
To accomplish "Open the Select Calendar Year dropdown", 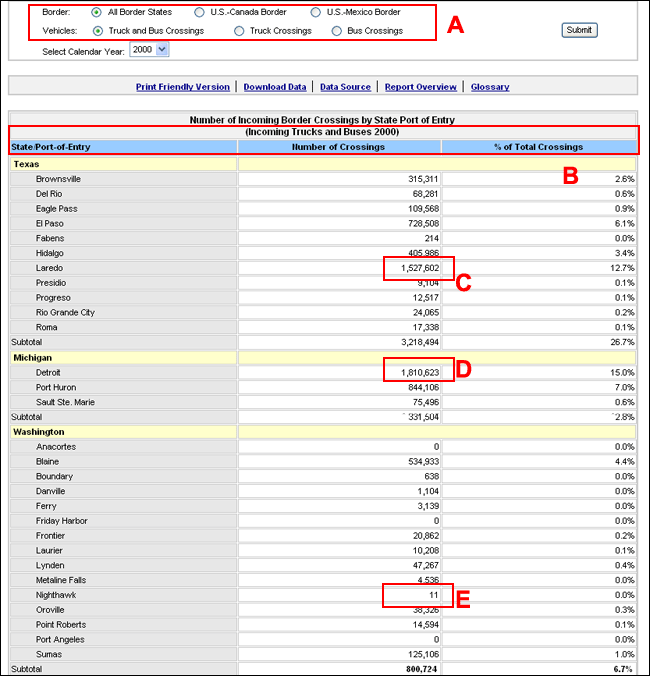I will (x=149, y=50).
